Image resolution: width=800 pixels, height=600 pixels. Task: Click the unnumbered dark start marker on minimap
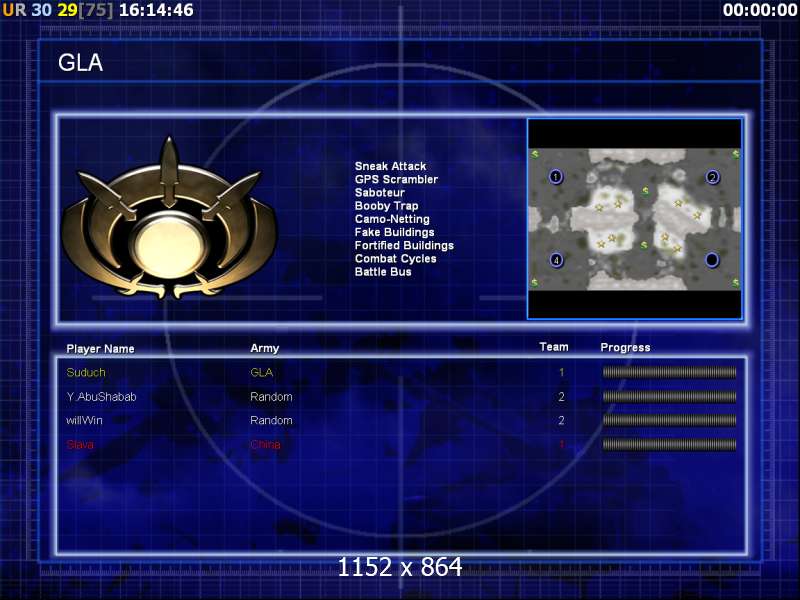pyautogui.click(x=712, y=260)
